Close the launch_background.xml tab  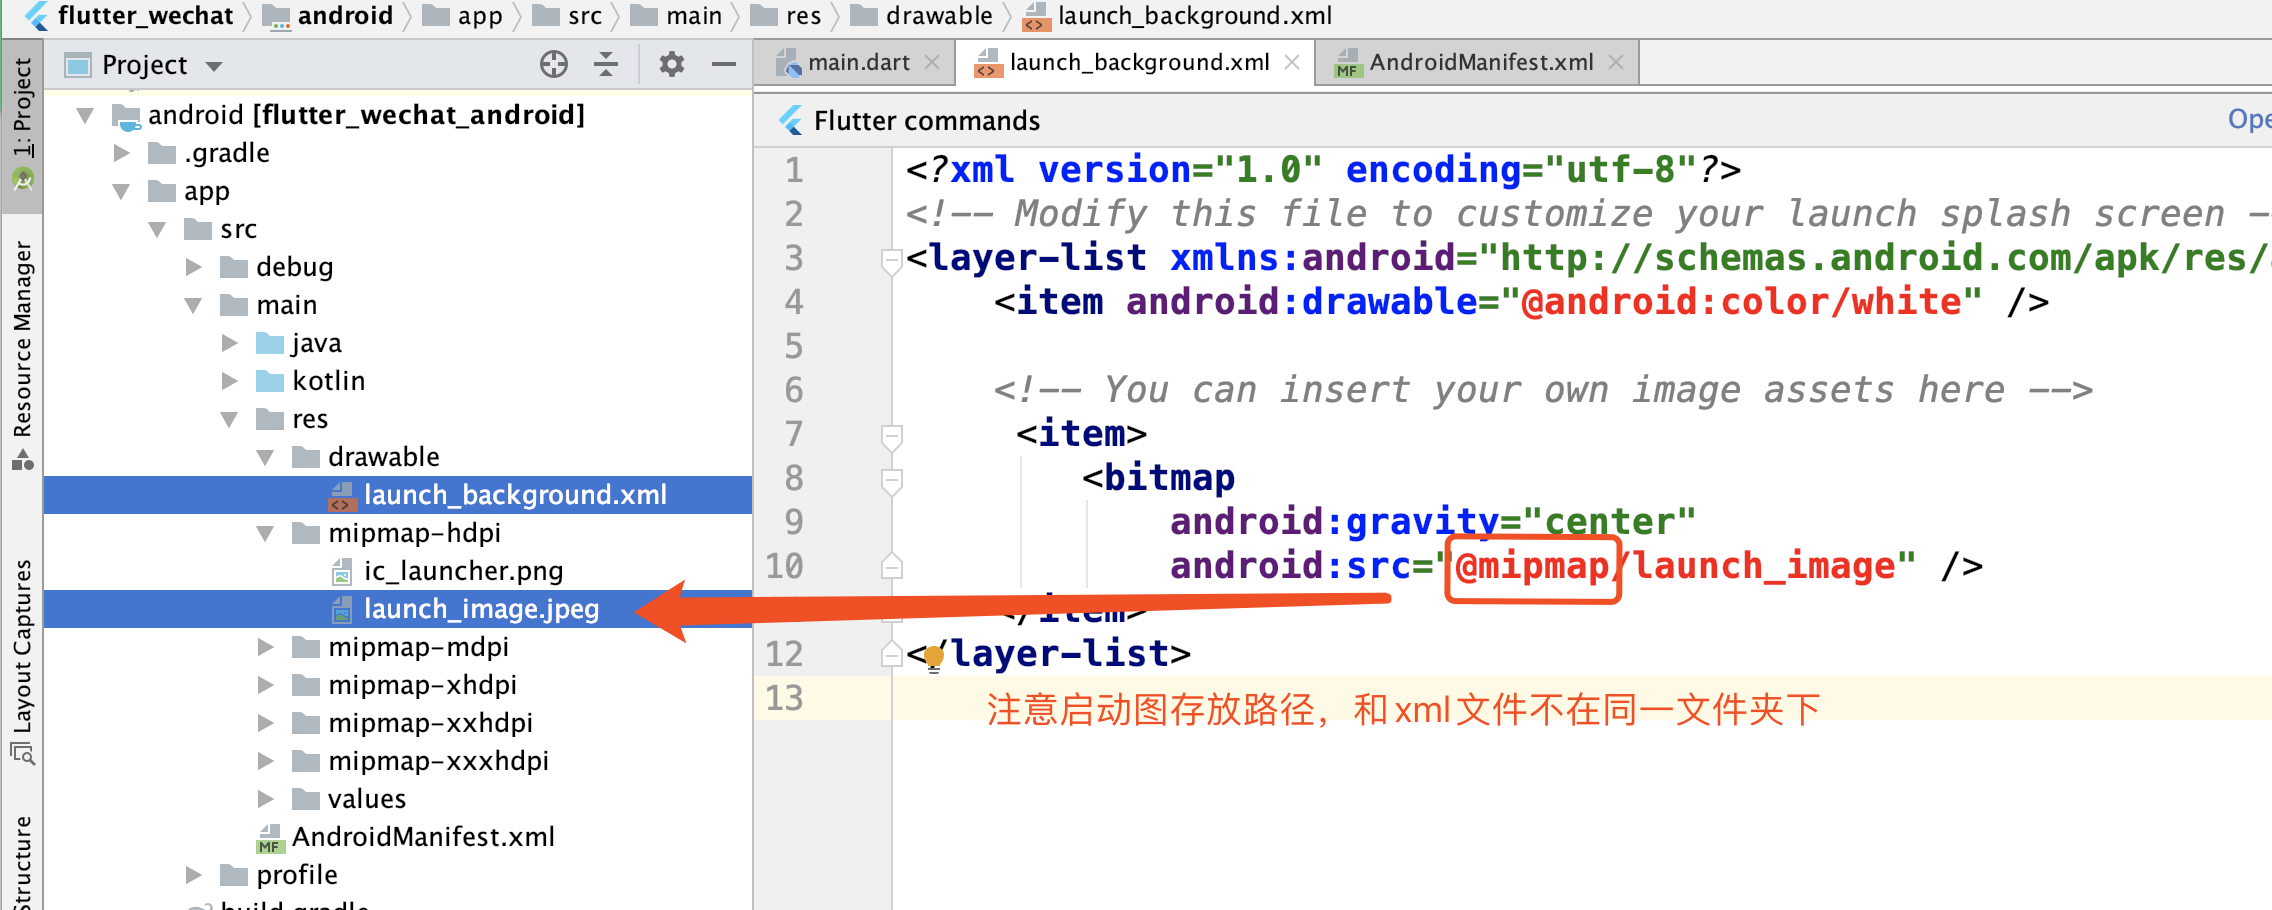1292,62
